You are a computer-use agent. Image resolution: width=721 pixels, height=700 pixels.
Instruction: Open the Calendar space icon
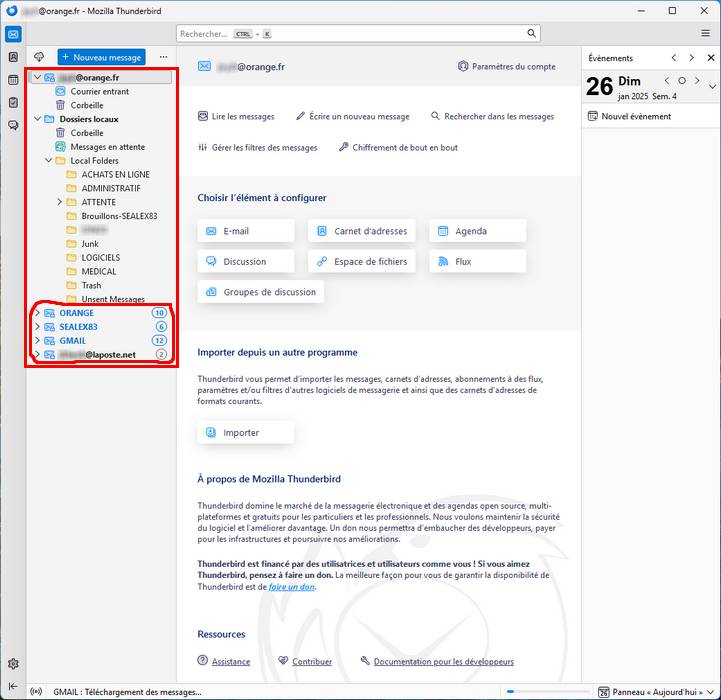click(x=13, y=80)
